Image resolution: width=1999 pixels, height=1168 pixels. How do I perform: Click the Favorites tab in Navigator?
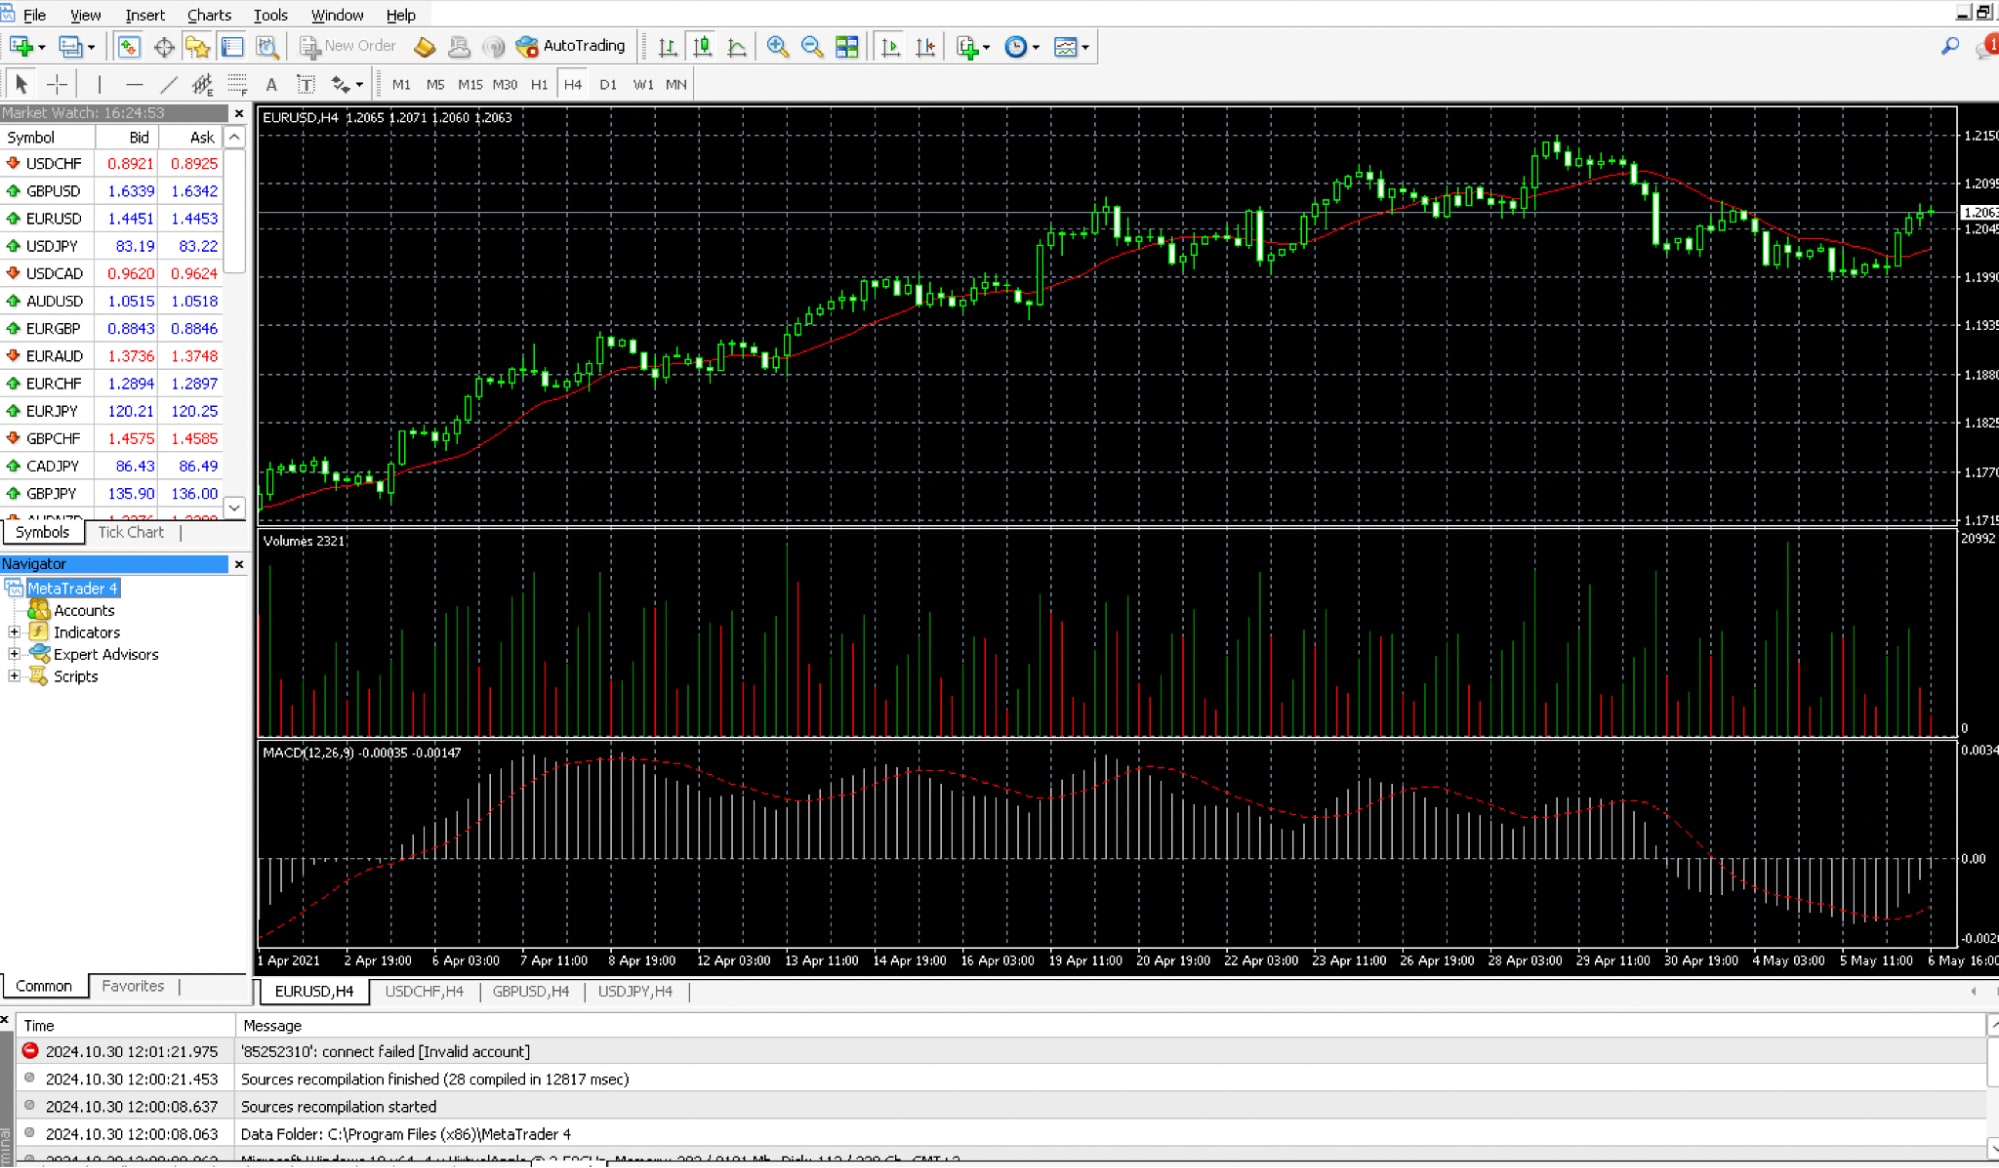click(132, 986)
